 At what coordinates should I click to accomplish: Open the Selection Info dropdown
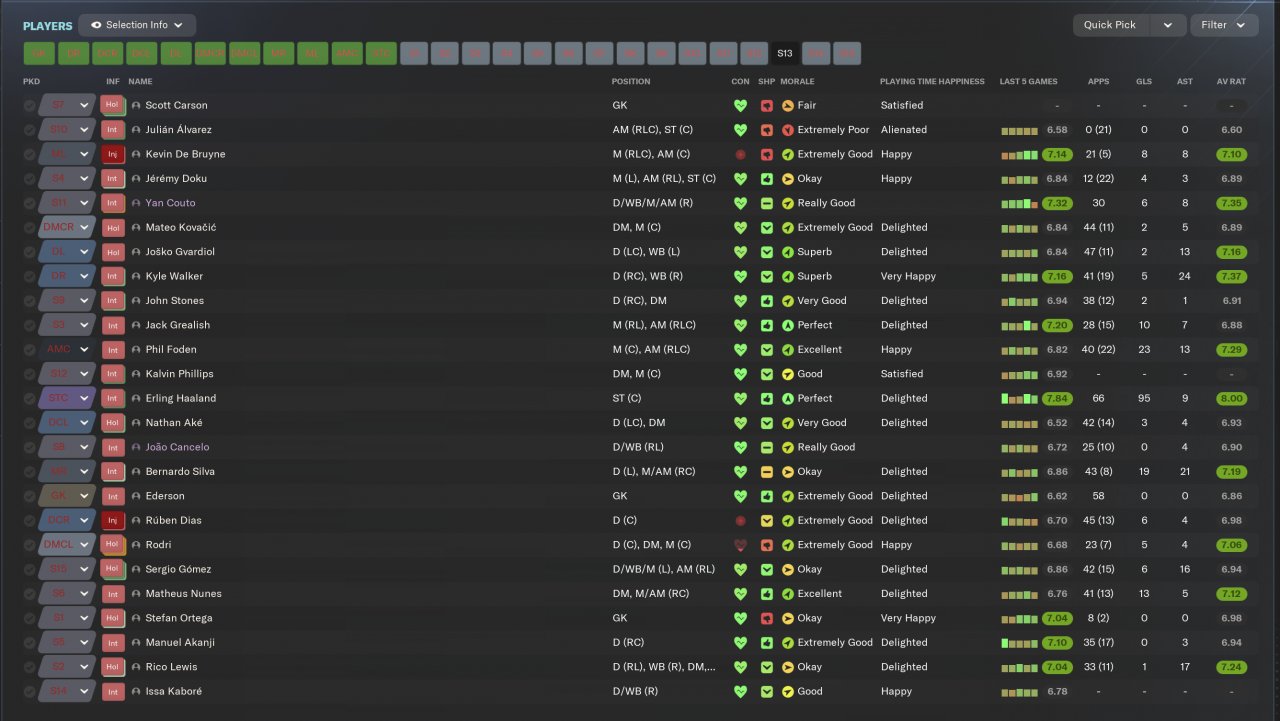point(137,25)
